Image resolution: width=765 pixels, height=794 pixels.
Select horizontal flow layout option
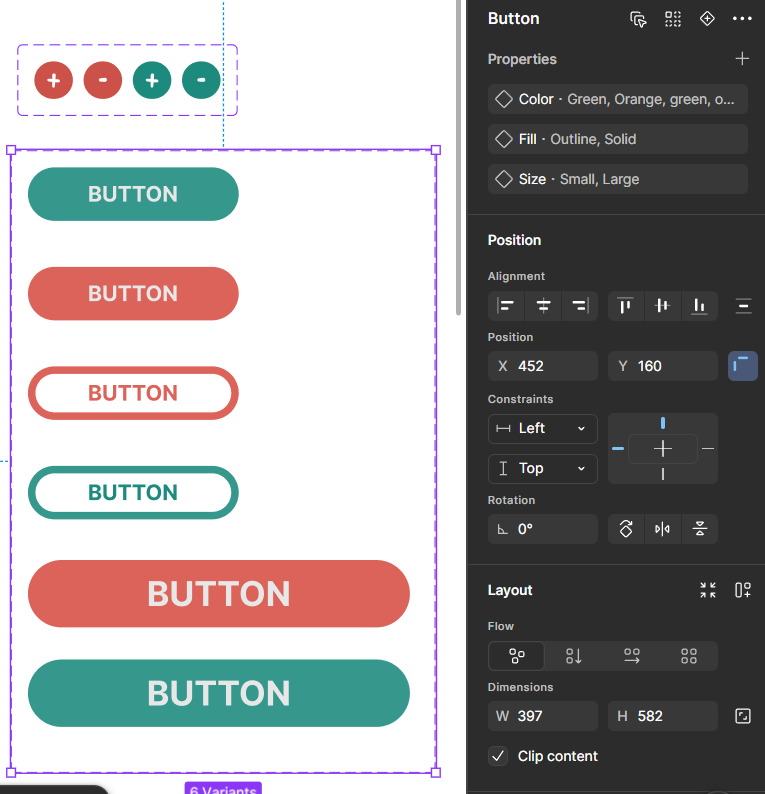click(631, 656)
